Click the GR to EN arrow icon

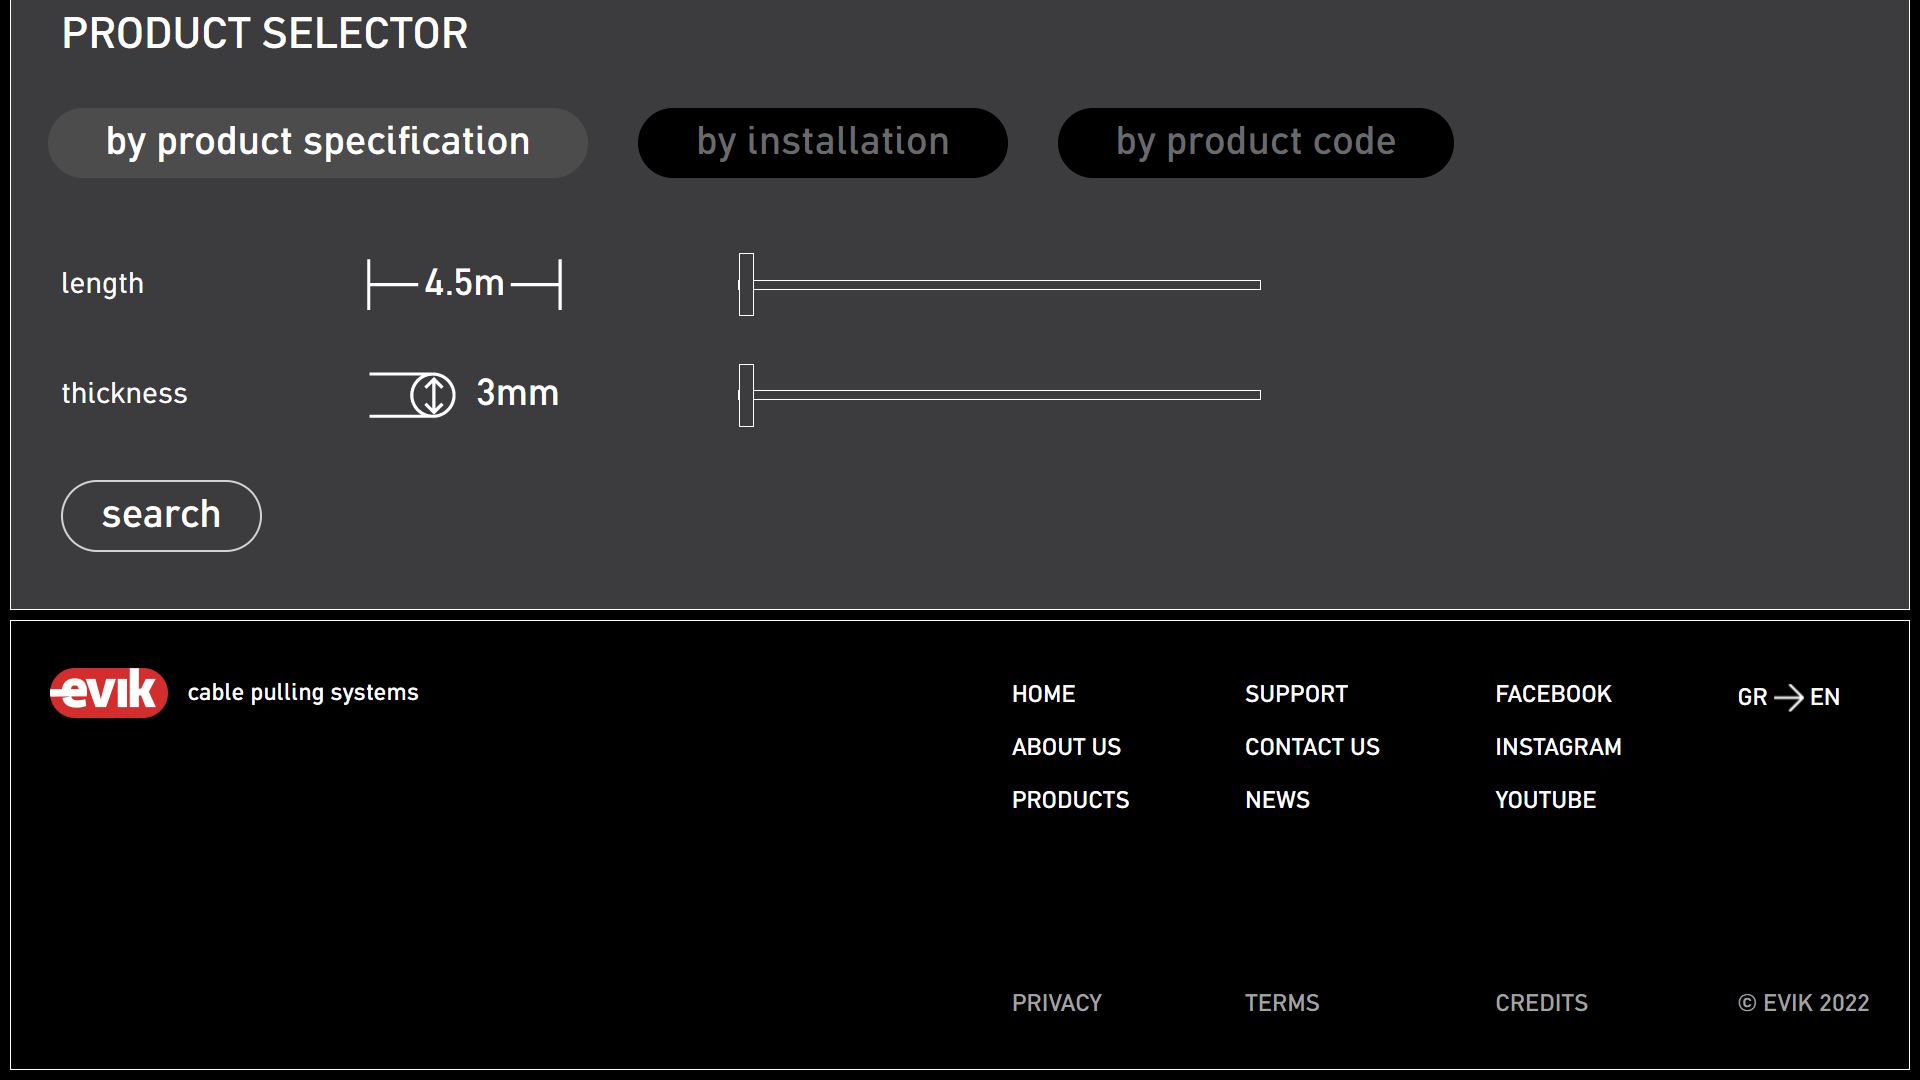pyautogui.click(x=1788, y=697)
